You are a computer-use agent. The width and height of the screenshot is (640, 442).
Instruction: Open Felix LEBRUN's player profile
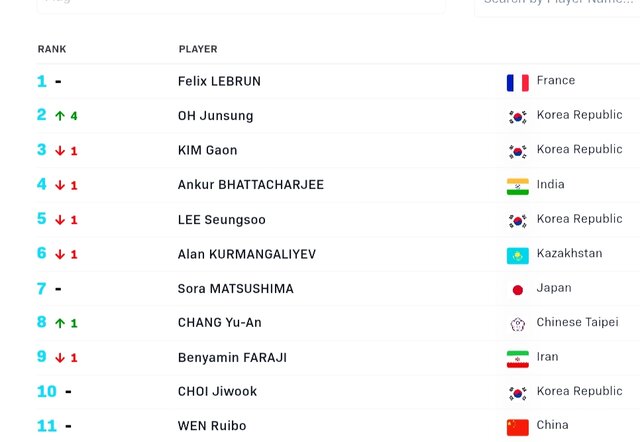(219, 81)
